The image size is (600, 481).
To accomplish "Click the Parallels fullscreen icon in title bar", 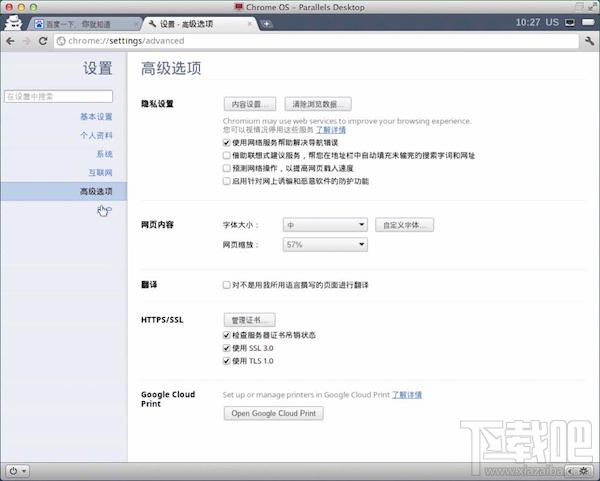I will [x=592, y=7].
